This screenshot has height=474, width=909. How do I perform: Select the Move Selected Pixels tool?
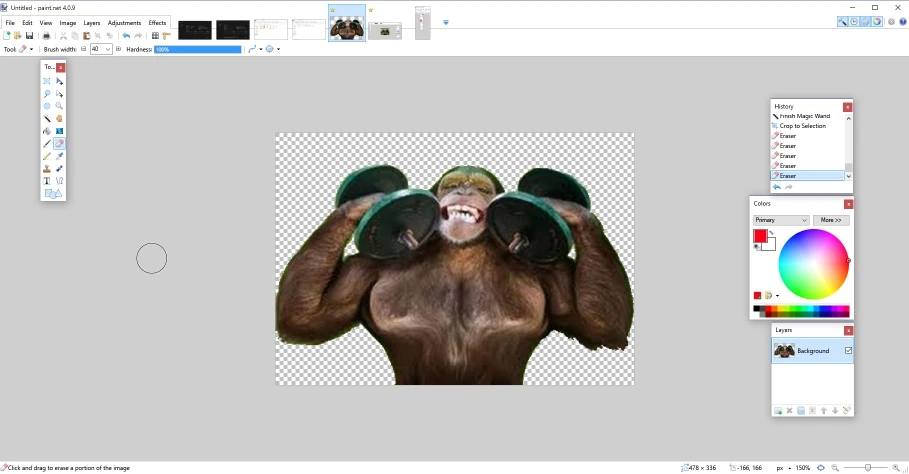pyautogui.click(x=59, y=81)
